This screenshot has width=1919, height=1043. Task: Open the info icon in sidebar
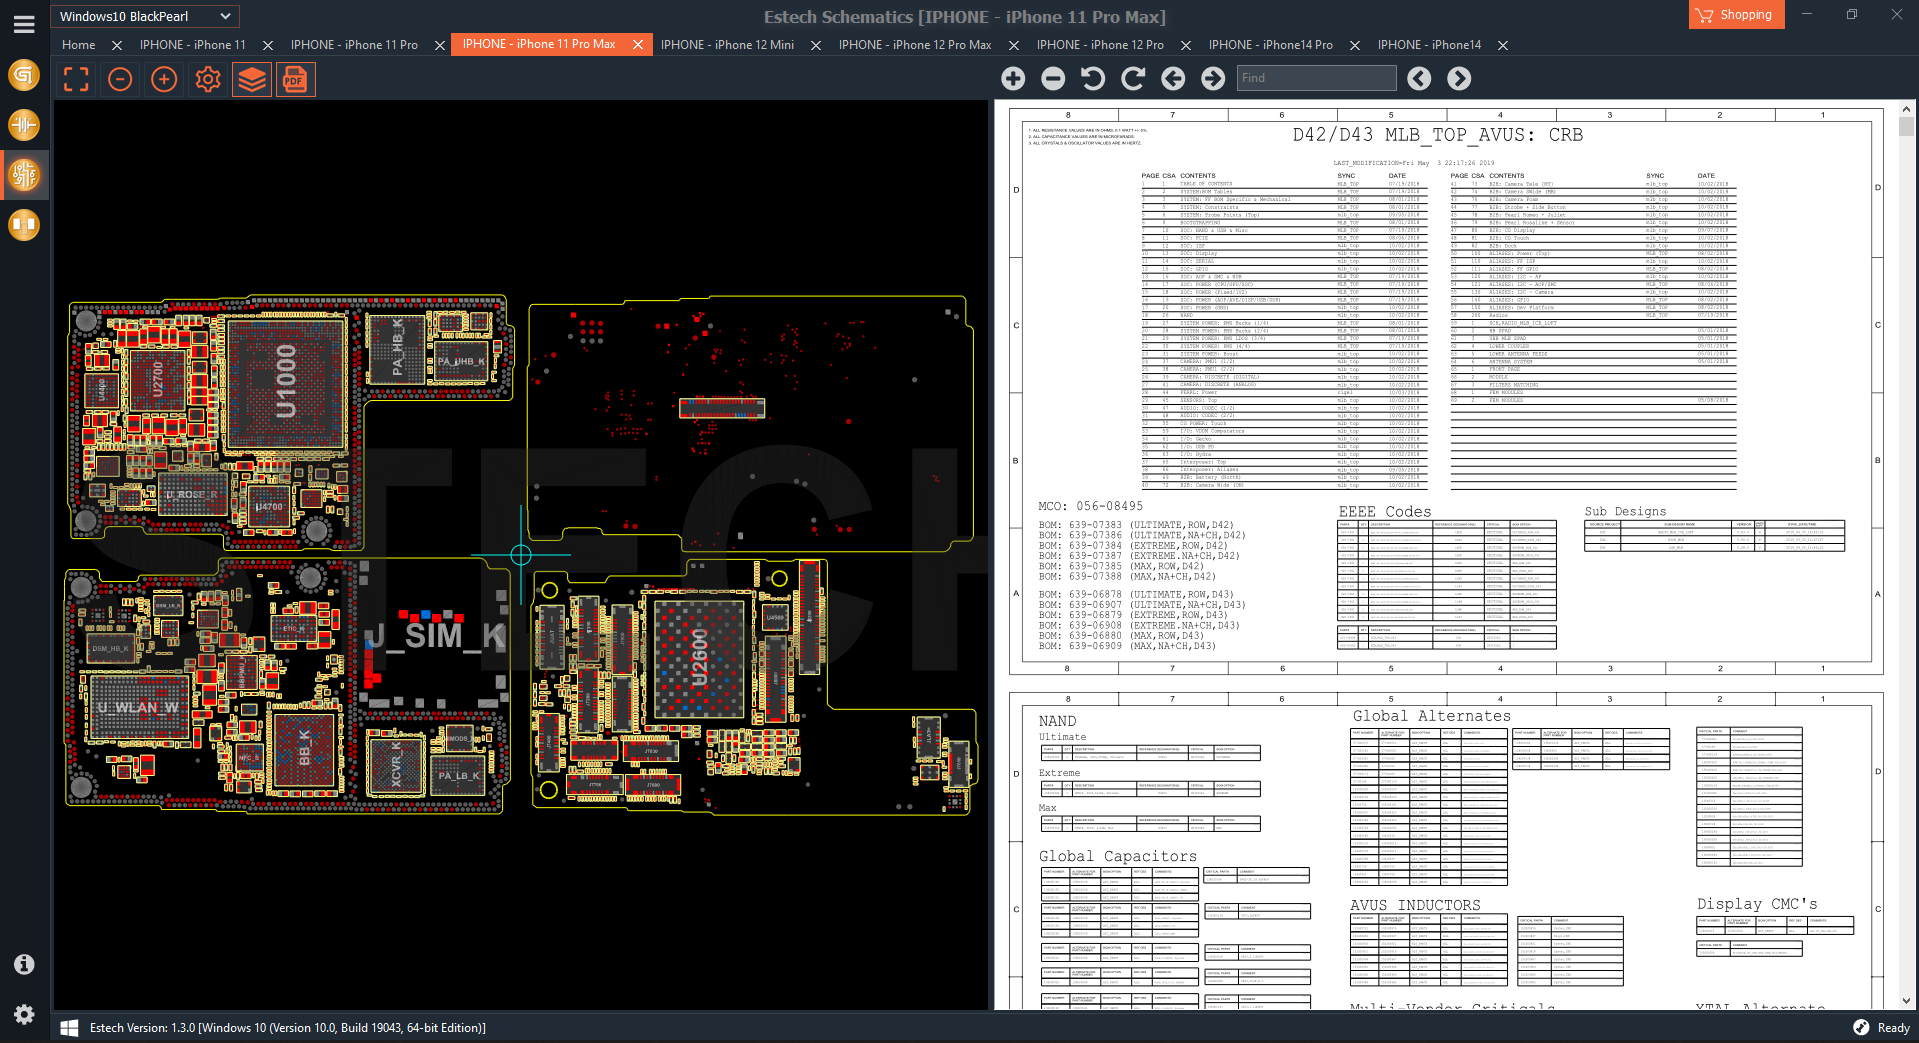(24, 964)
